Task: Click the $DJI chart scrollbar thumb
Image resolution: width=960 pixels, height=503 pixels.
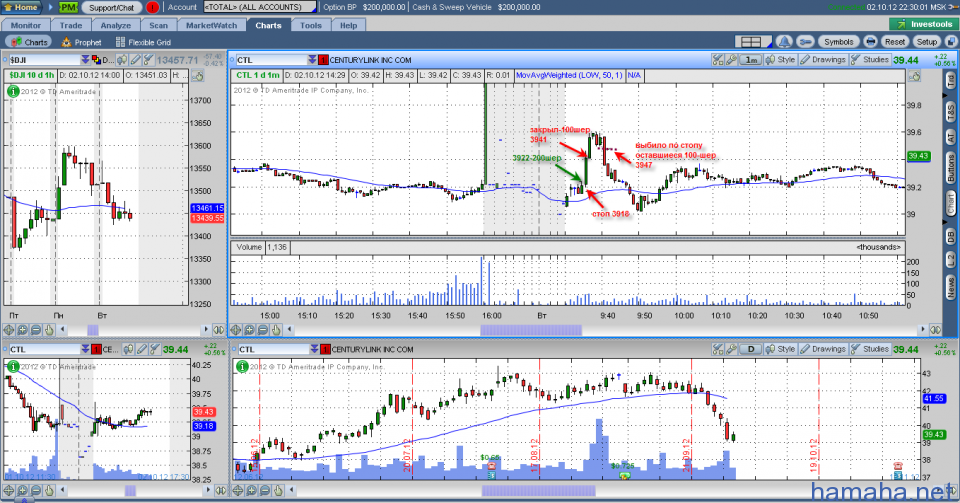Action: point(93,330)
